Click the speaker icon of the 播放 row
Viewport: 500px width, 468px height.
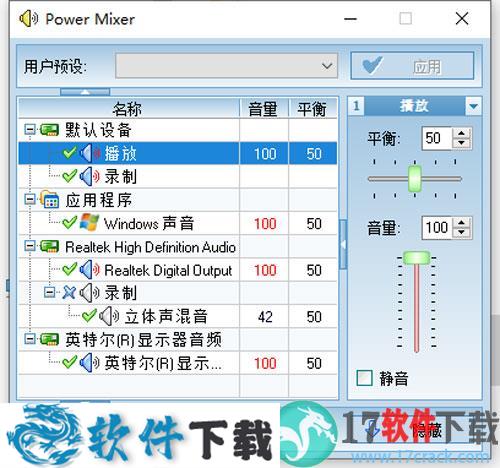click(89, 153)
